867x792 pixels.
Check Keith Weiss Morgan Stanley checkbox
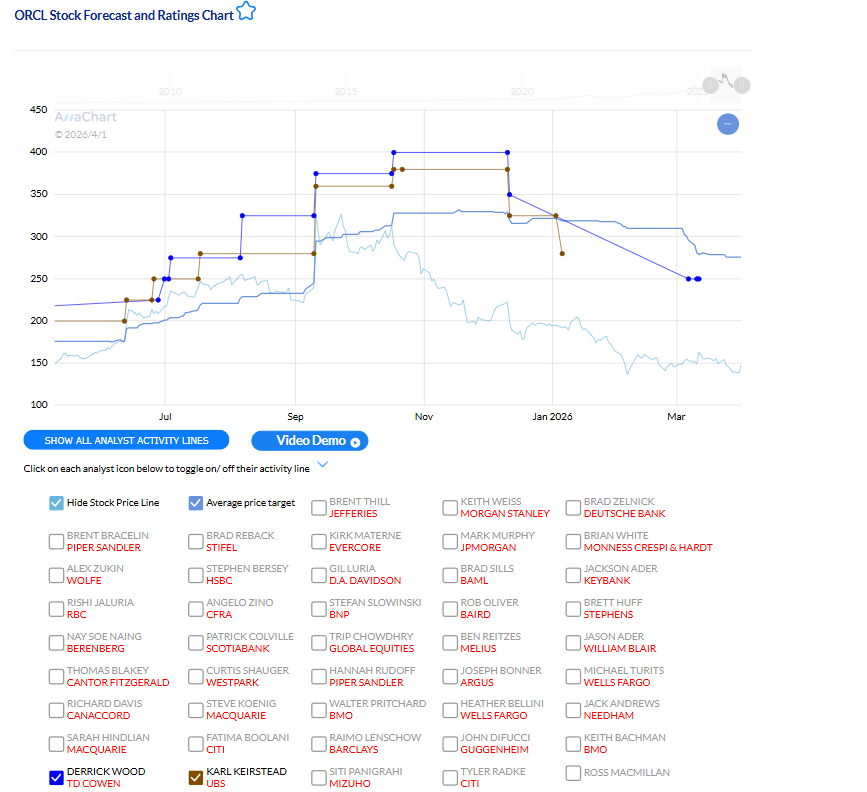[449, 508]
